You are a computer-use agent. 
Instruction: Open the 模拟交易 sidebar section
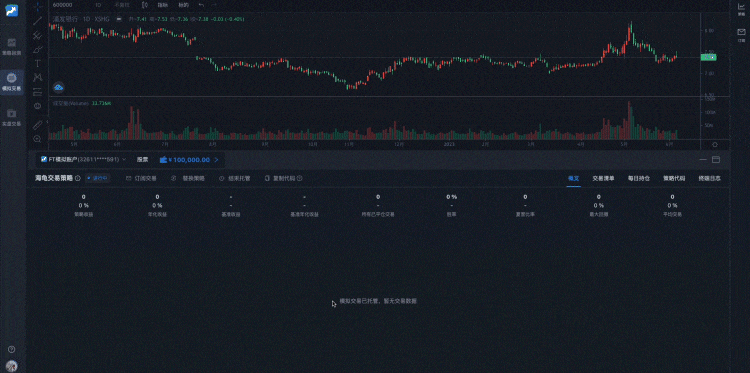[x=11, y=82]
